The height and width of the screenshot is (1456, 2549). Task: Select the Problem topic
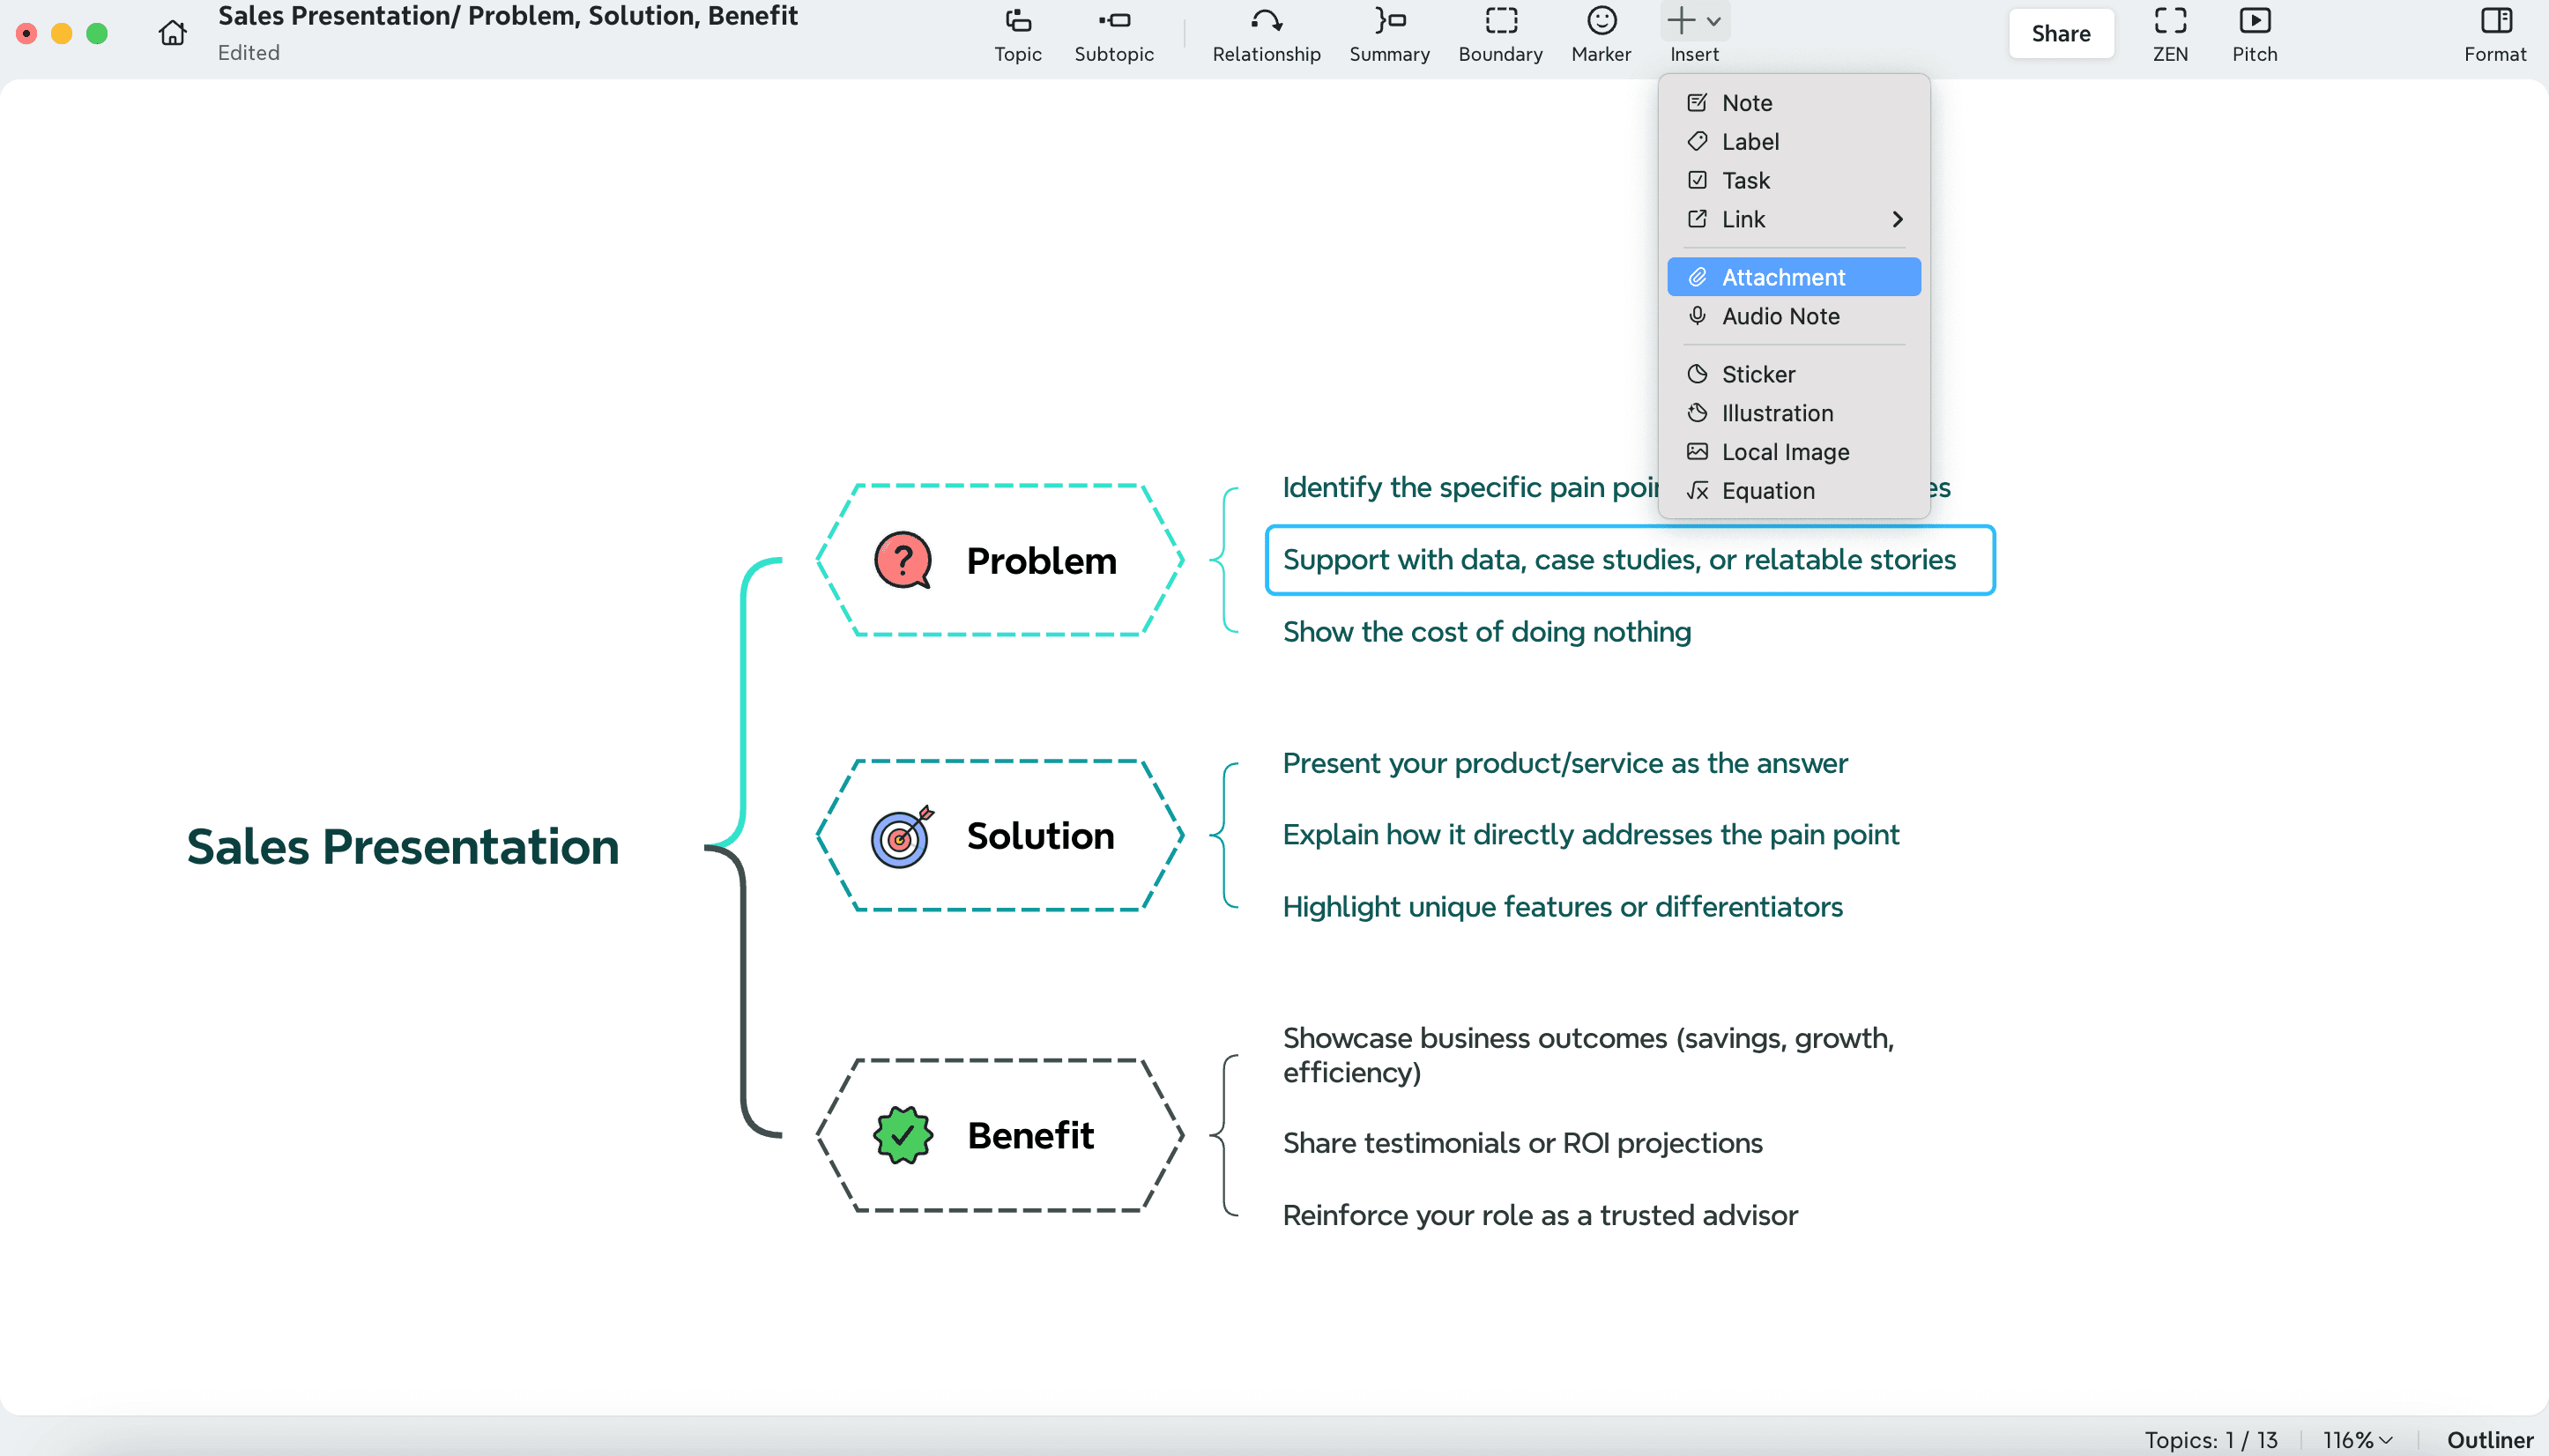[x=999, y=560]
